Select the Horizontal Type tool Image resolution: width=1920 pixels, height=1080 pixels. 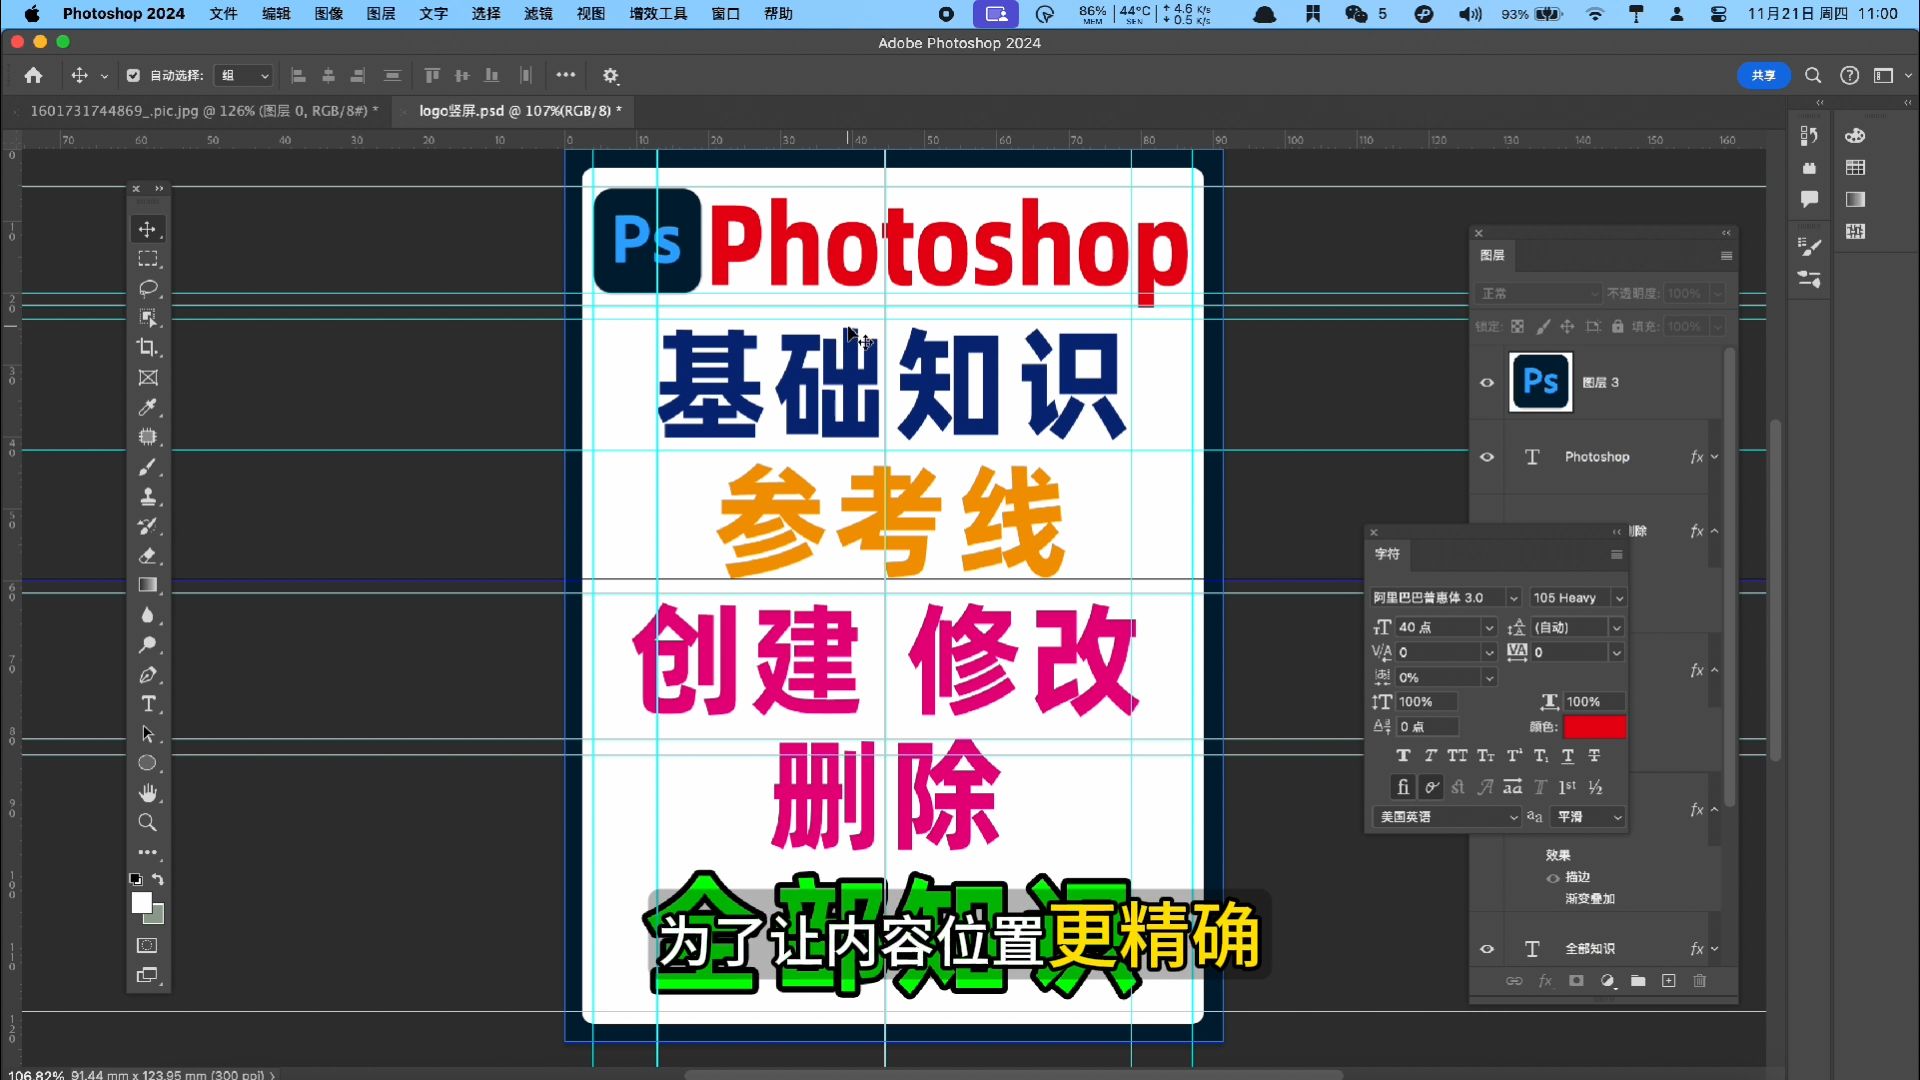(x=148, y=704)
